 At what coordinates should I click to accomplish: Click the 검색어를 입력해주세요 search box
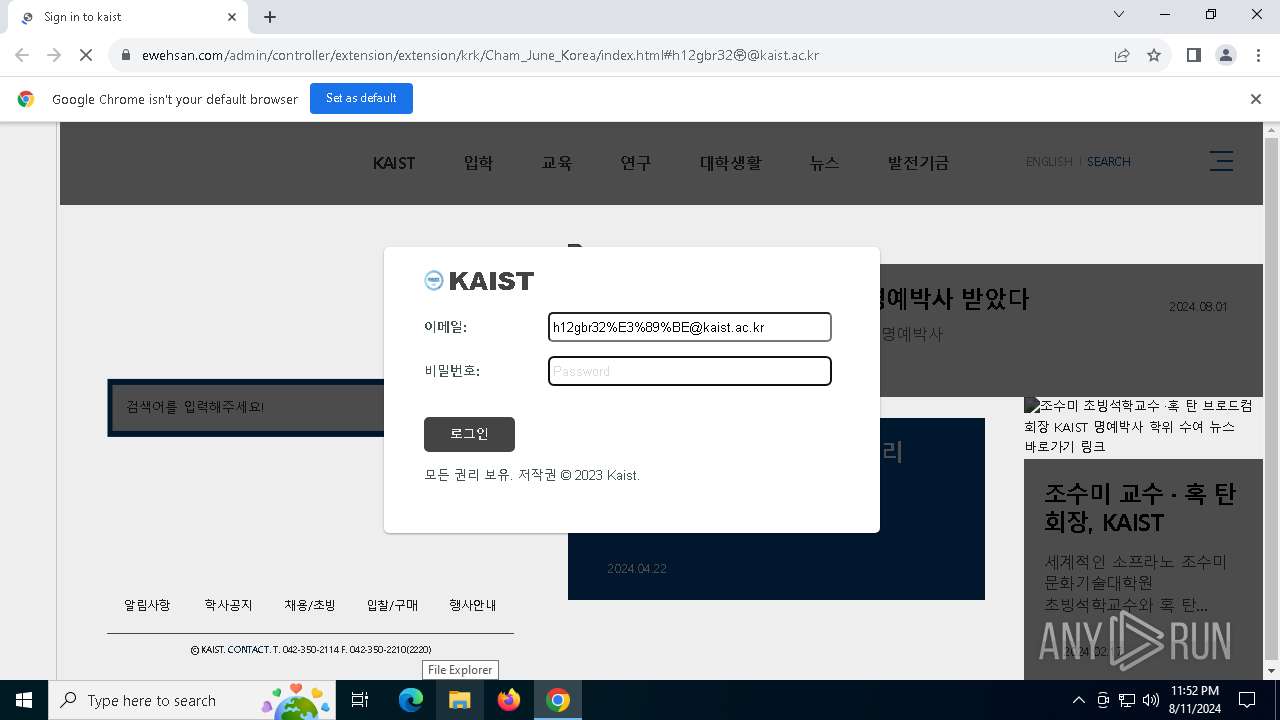coord(247,407)
